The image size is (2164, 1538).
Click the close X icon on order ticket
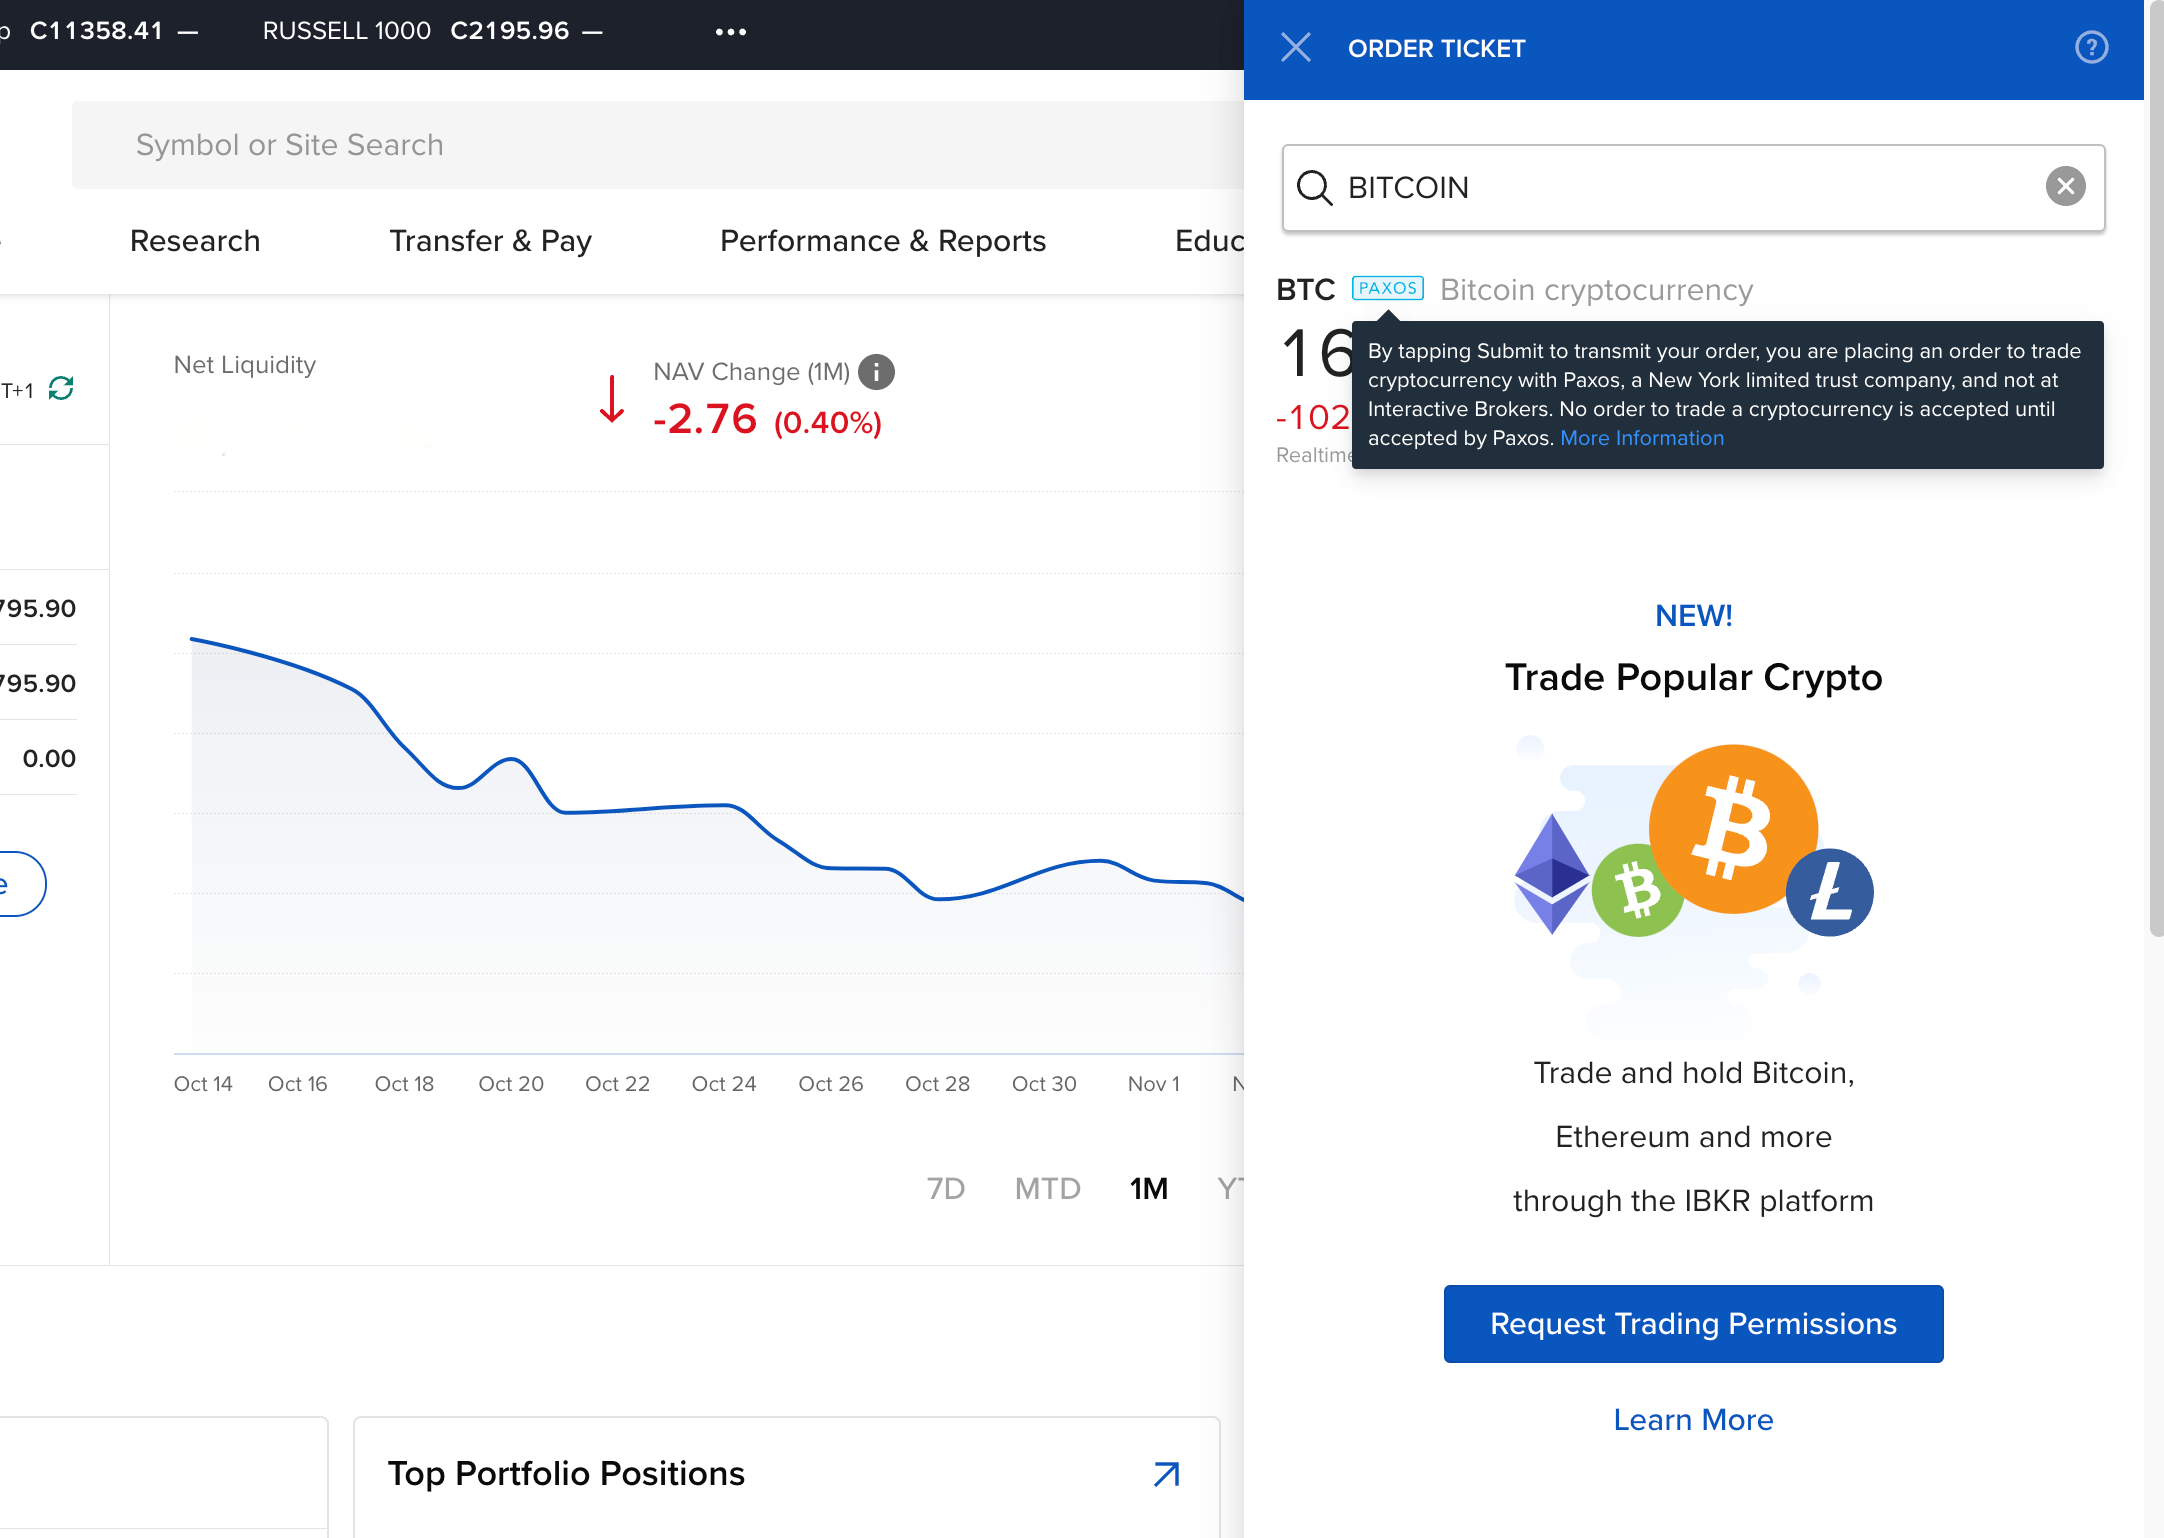pos(1297,48)
